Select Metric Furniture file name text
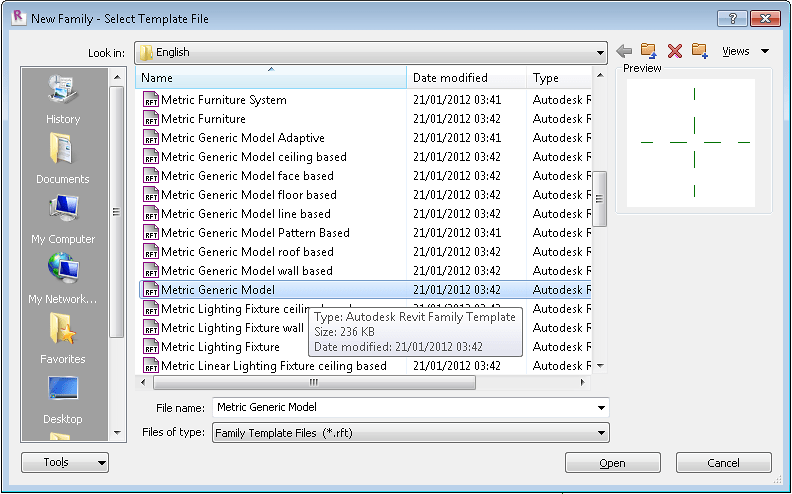This screenshot has height=494, width=792. point(204,119)
